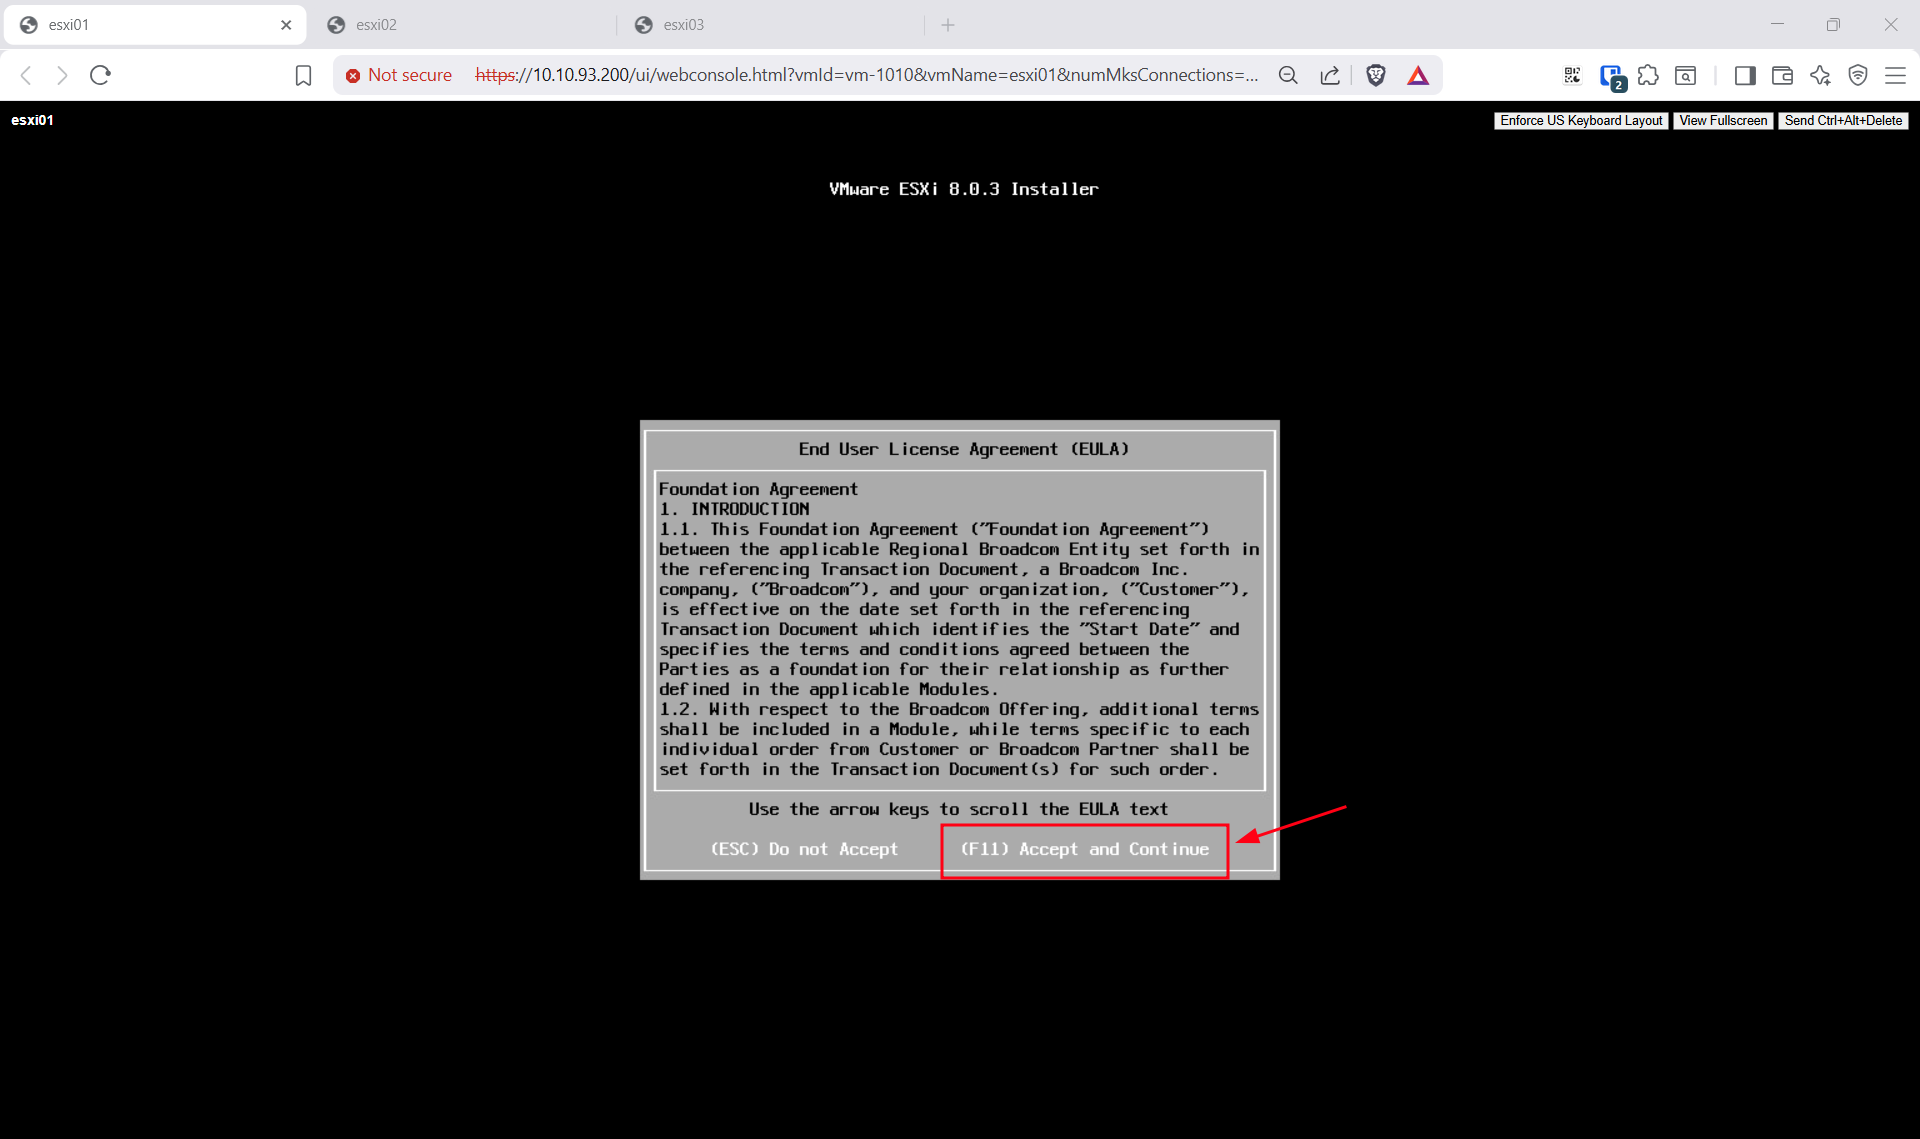The height and width of the screenshot is (1139, 1920).
Task: Click 'Use the arrow keys to scroll the EULA text'
Action: click(958, 810)
